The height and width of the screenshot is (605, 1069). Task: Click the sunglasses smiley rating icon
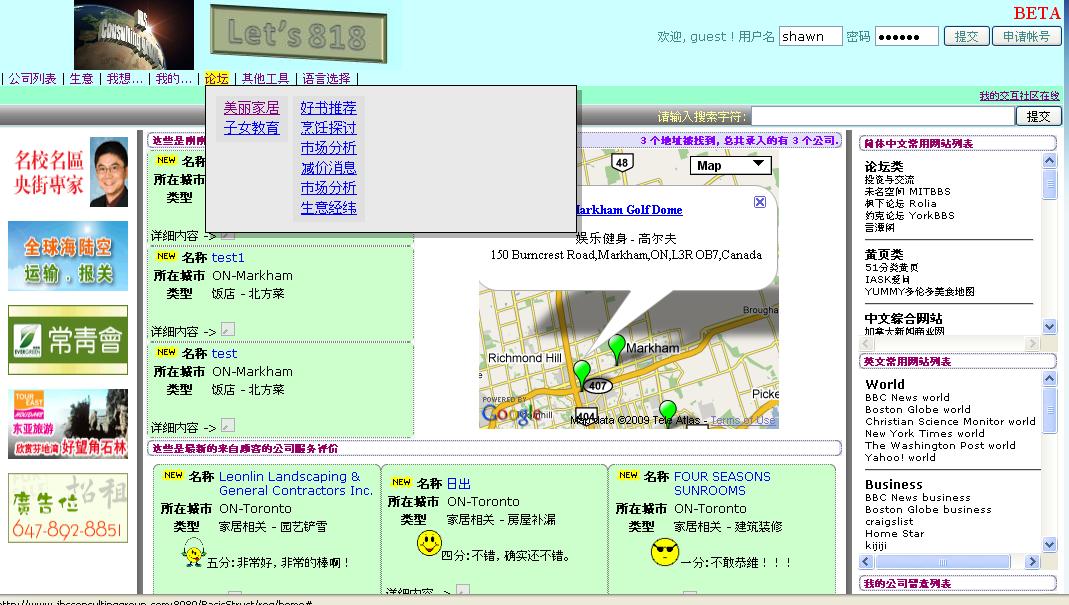click(665, 552)
